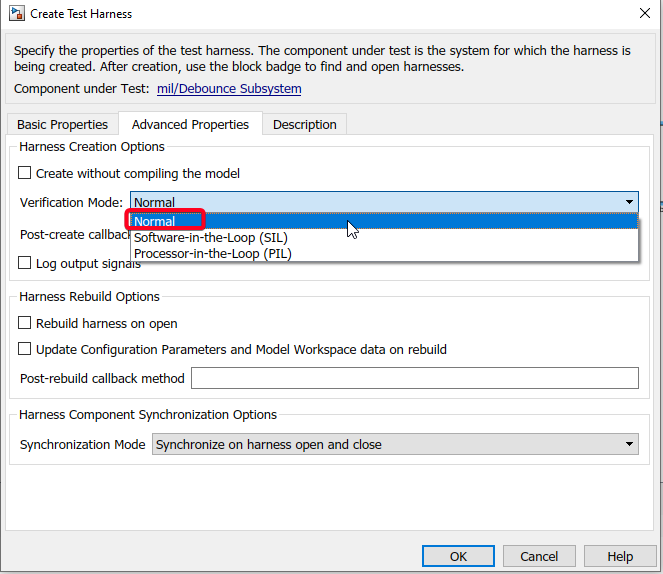
Task: Select Software-in-the-Loop (SIL) option
Action: [x=210, y=237]
